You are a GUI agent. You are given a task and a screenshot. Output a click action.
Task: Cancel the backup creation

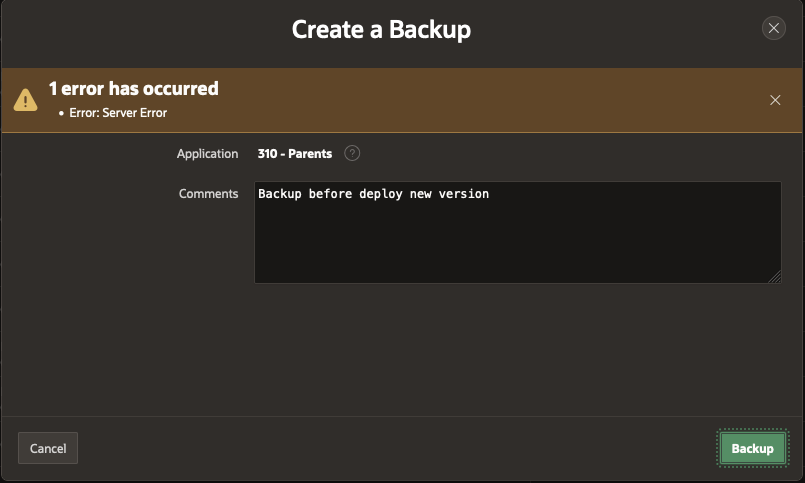[48, 449]
